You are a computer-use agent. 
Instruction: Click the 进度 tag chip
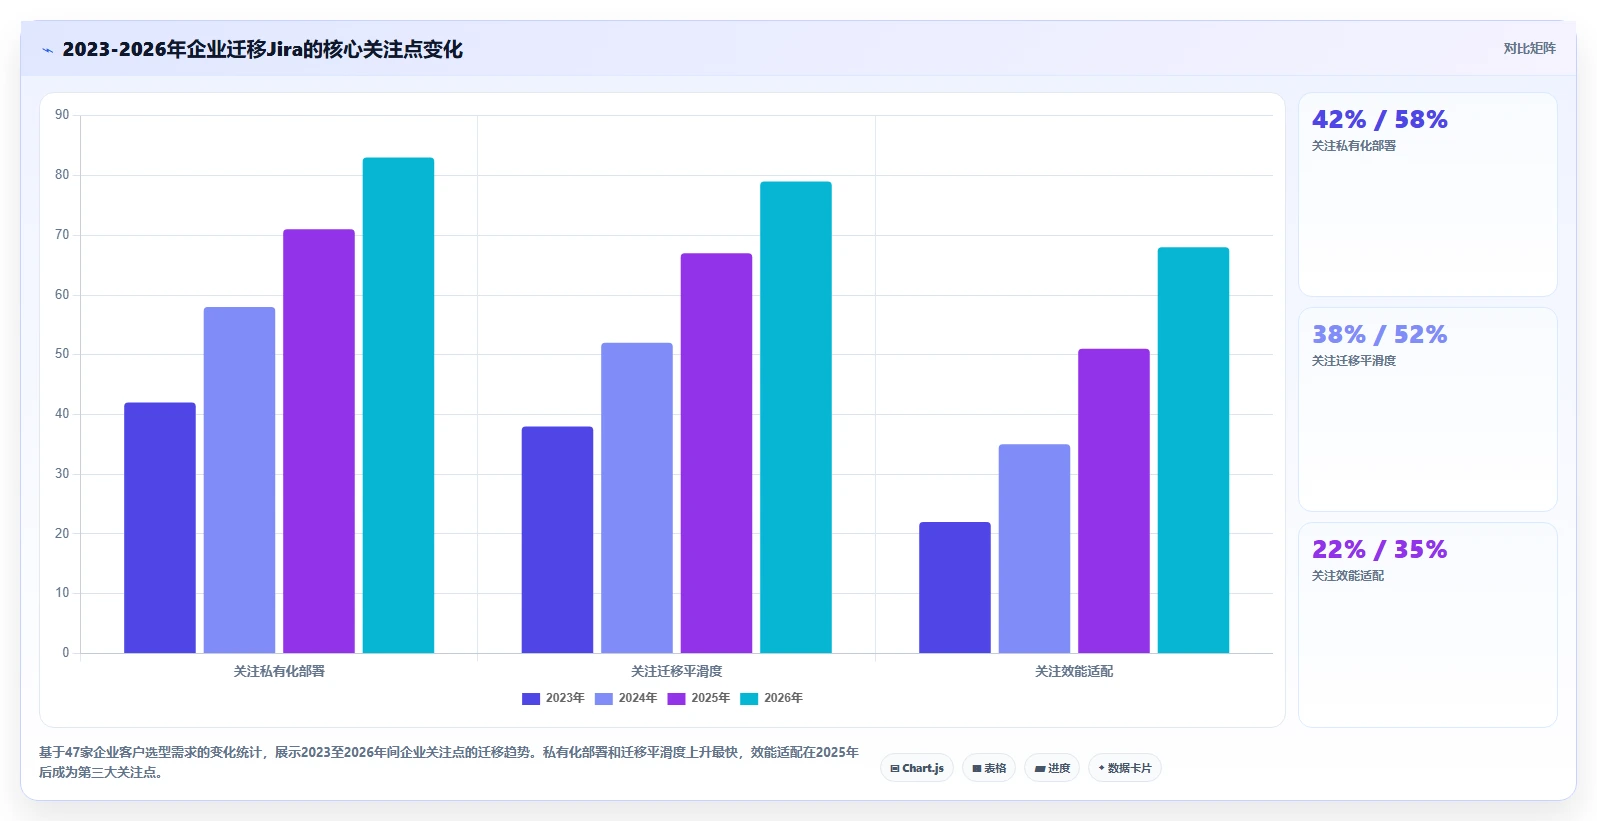coord(1052,768)
